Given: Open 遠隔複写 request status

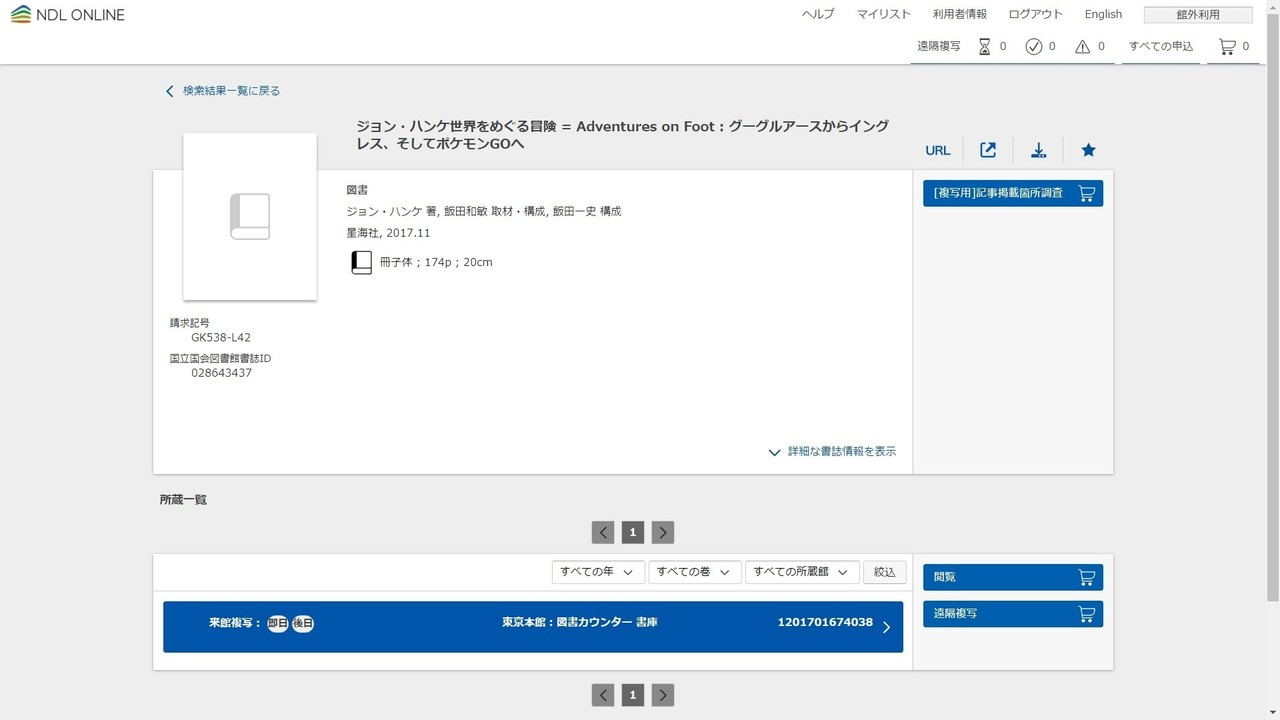Looking at the screenshot, I should click(938, 46).
